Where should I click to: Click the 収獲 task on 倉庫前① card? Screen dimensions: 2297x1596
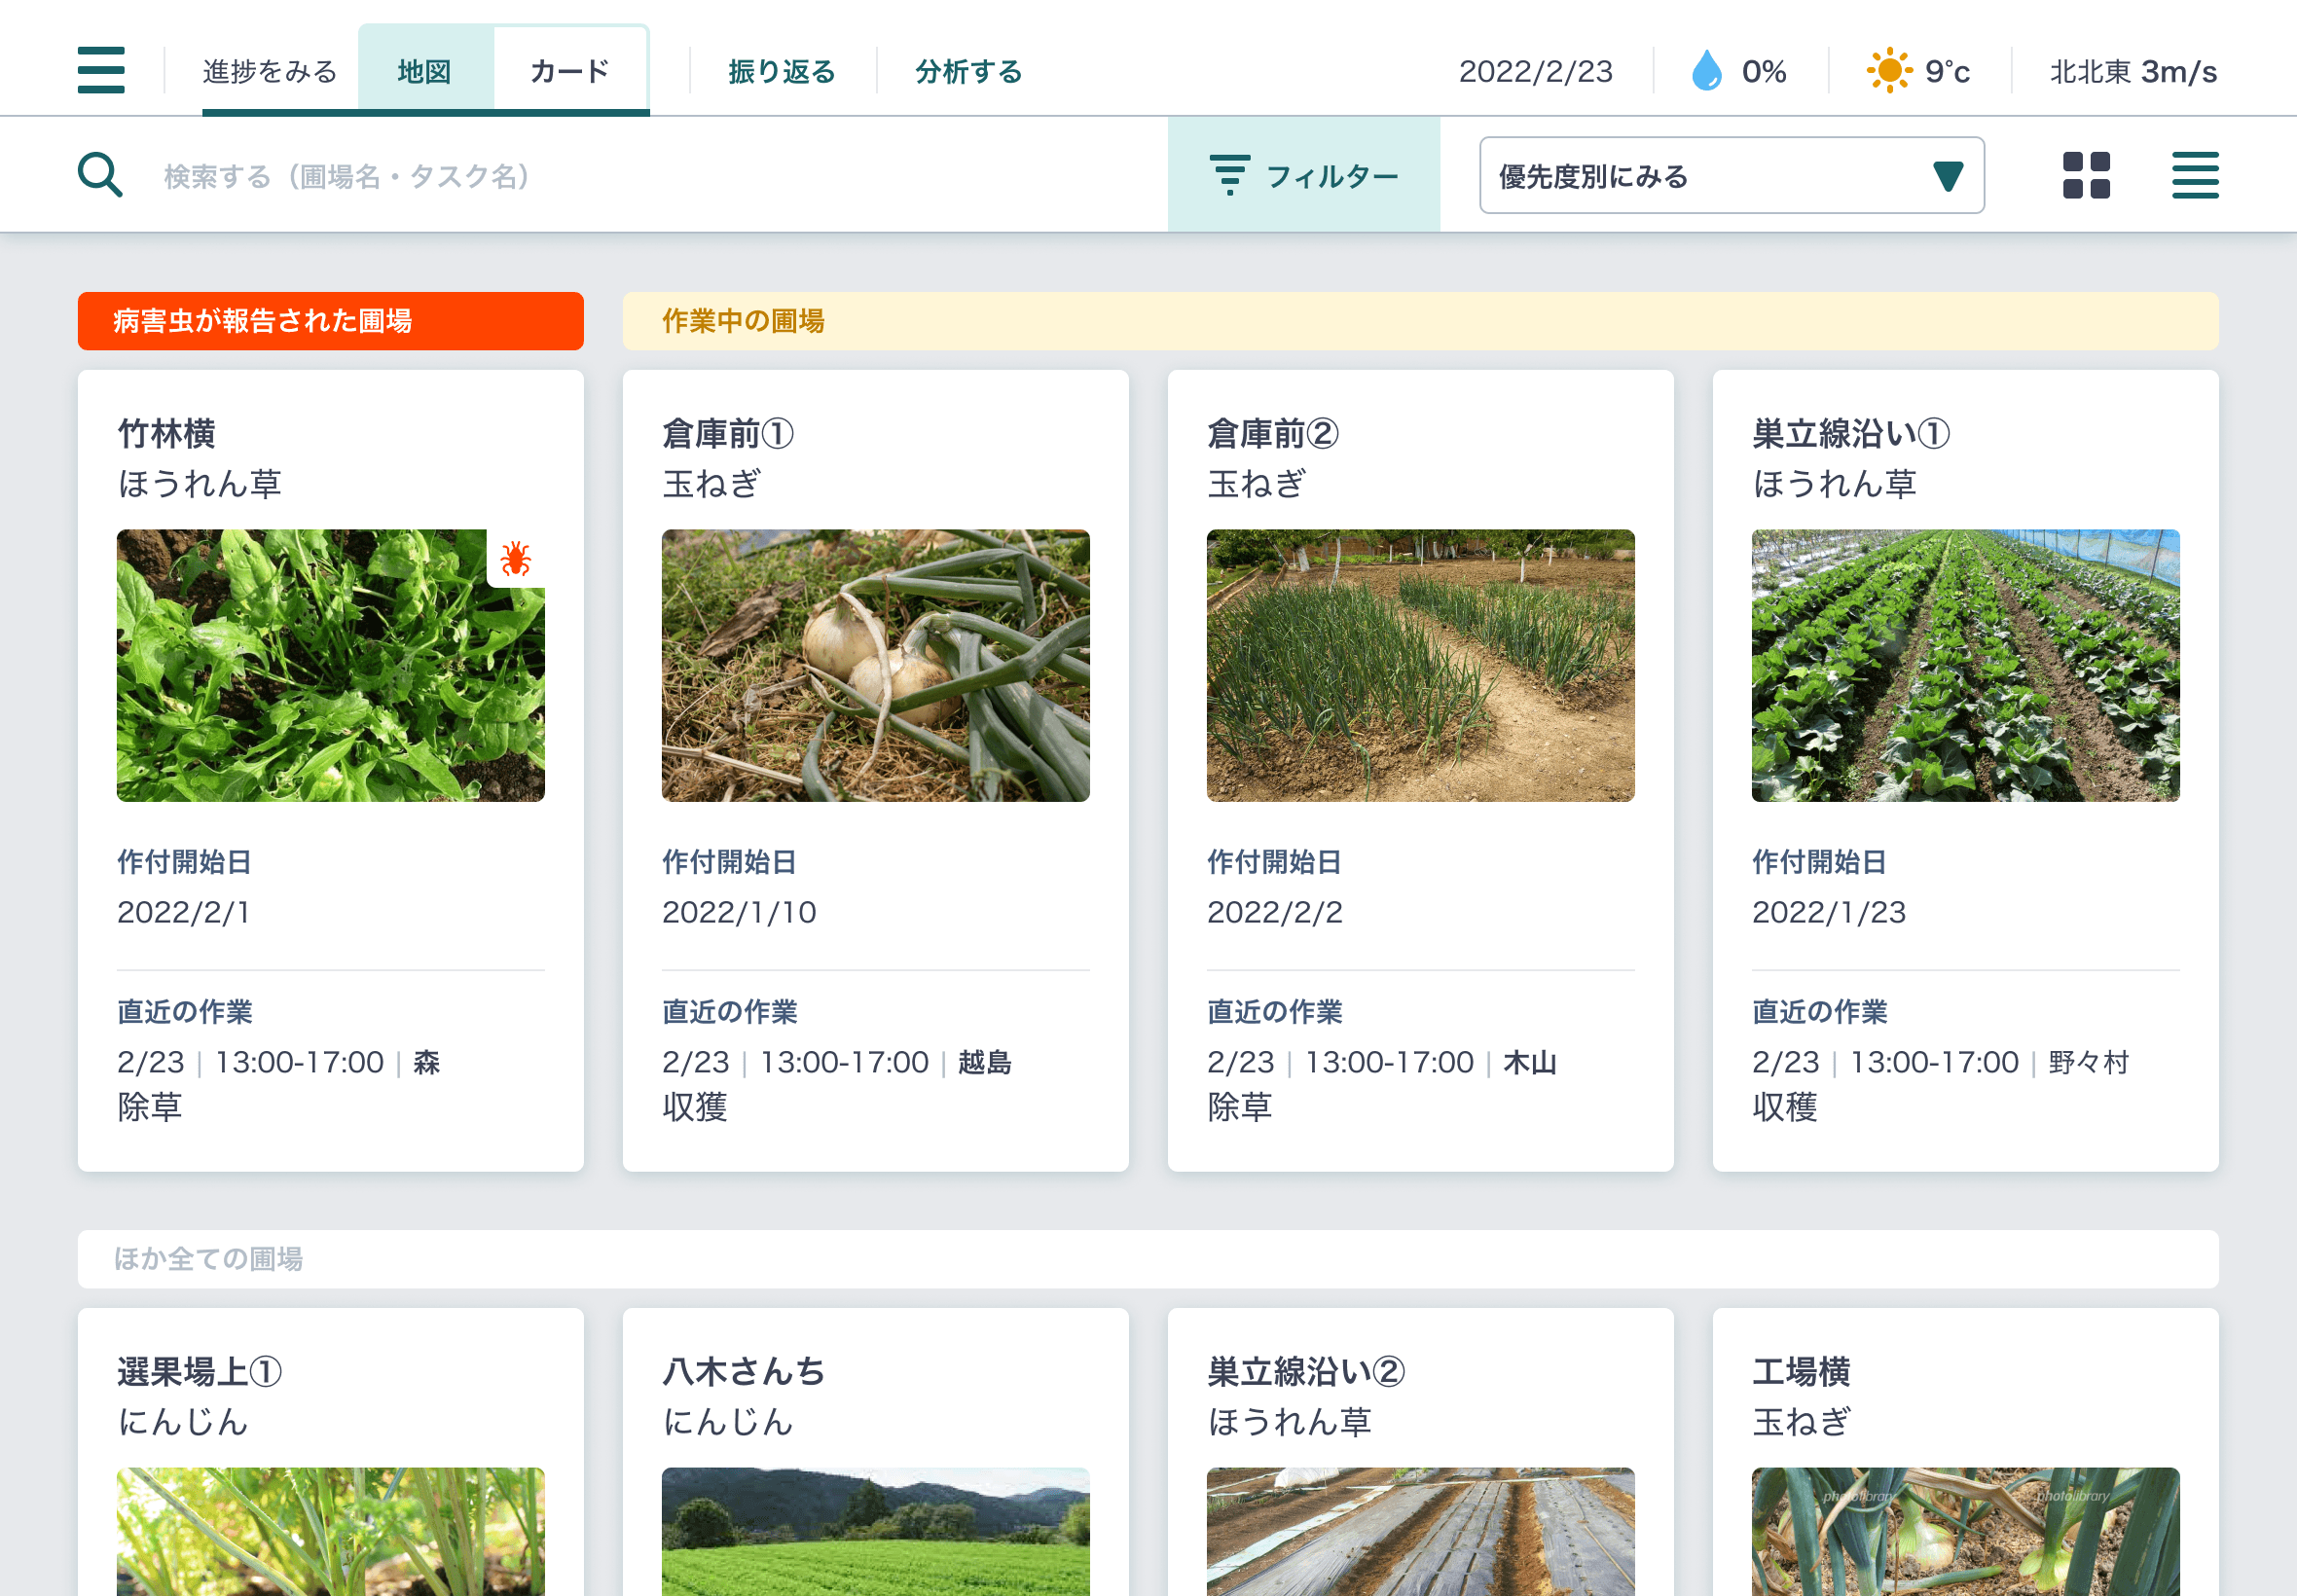click(695, 1107)
